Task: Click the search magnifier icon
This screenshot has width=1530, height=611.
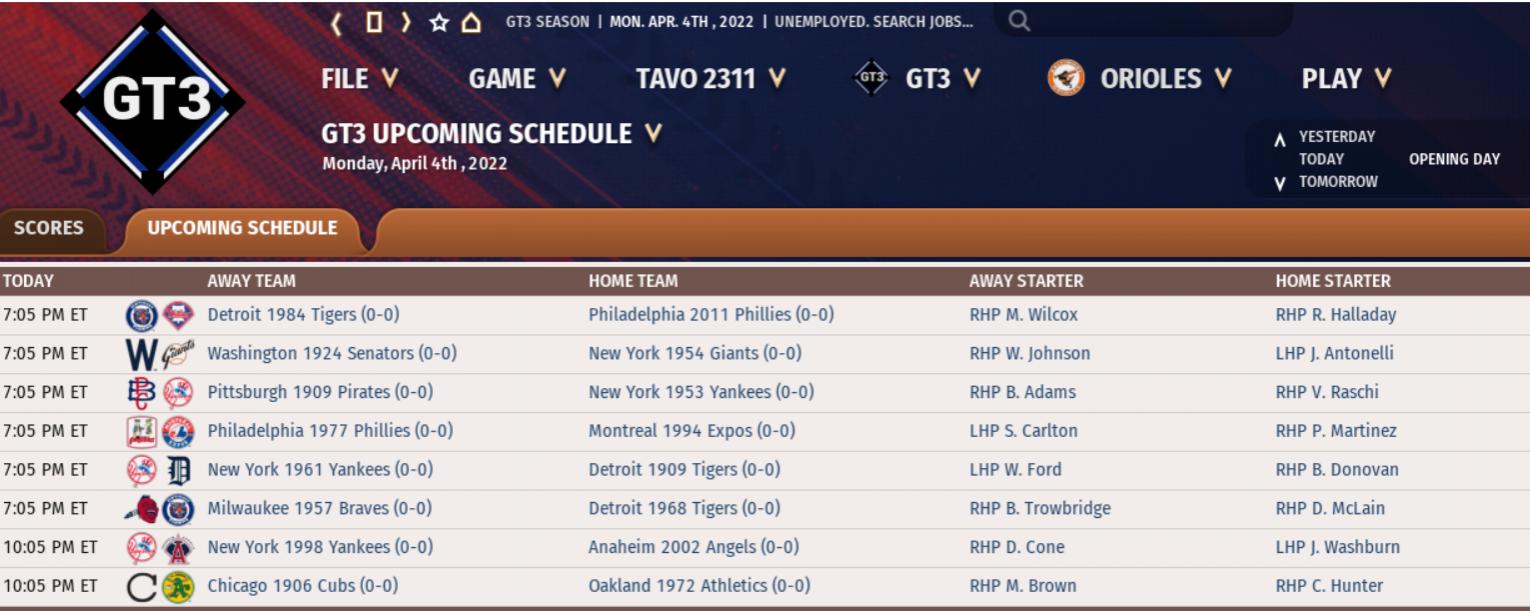Action: (1019, 20)
